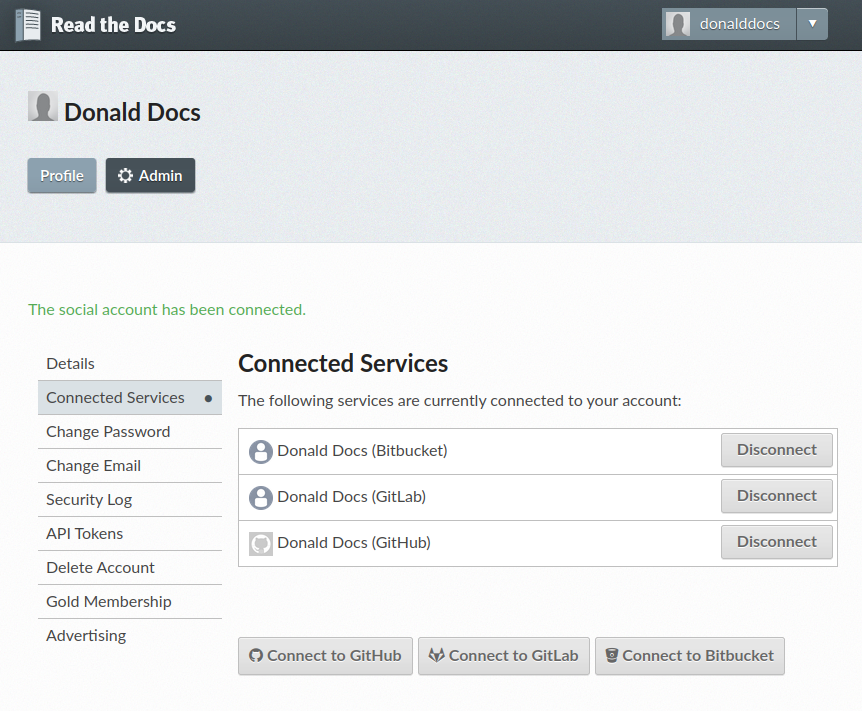This screenshot has height=711, width=862.
Task: Open the user menu dropdown arrow
Action: click(812, 24)
